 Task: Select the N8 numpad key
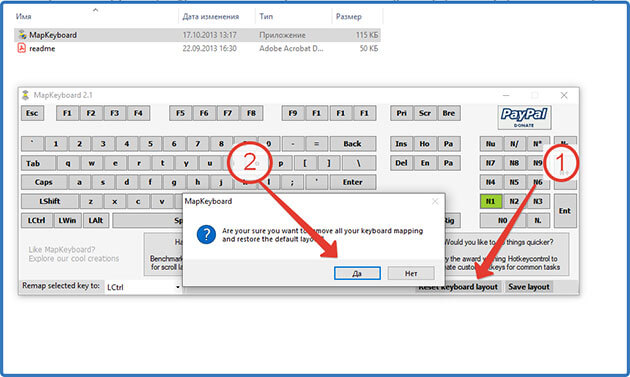[514, 163]
